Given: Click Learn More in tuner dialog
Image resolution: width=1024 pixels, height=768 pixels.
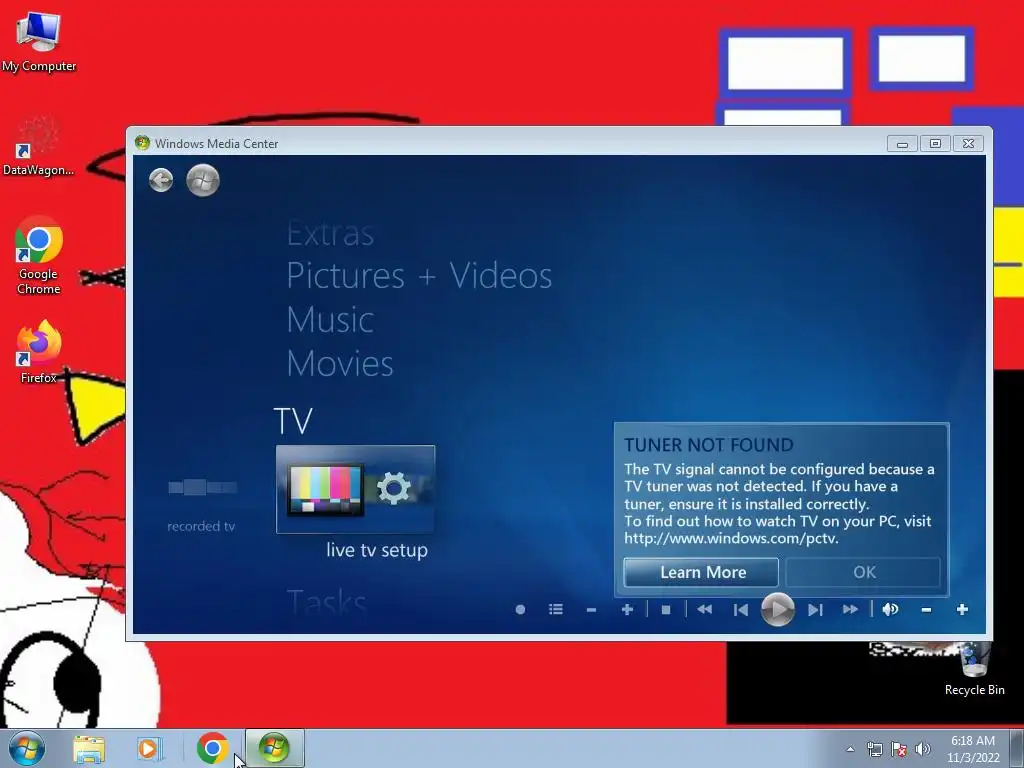Looking at the screenshot, I should 701,572.
